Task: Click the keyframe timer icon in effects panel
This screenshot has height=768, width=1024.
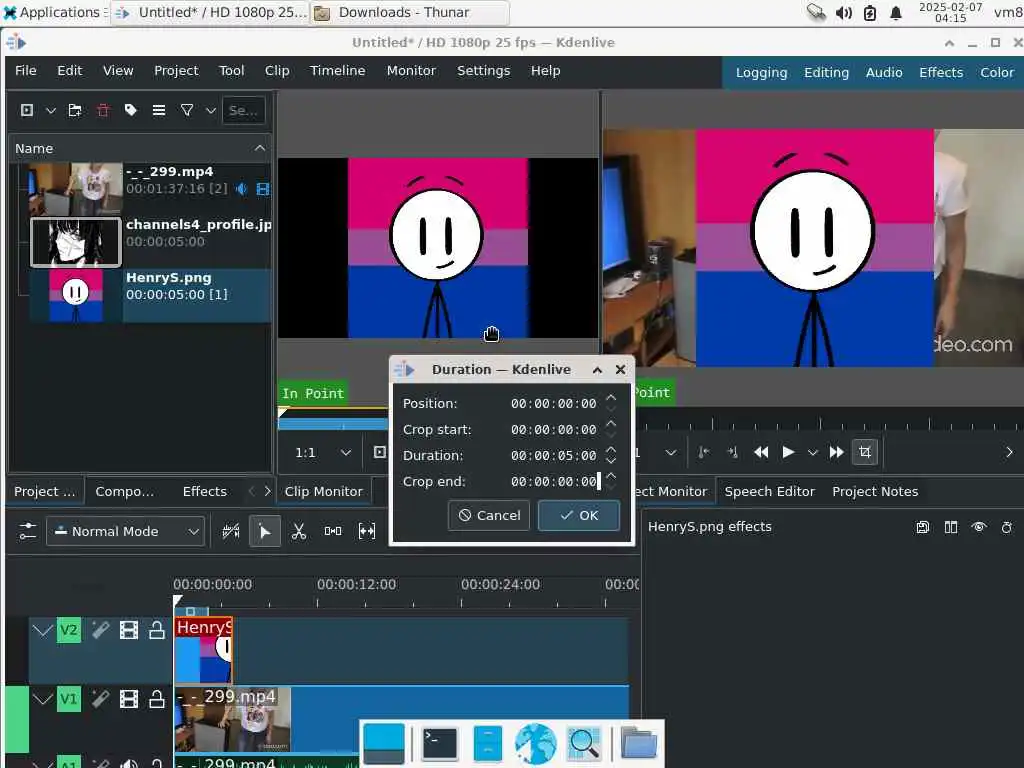Action: click(x=1007, y=527)
